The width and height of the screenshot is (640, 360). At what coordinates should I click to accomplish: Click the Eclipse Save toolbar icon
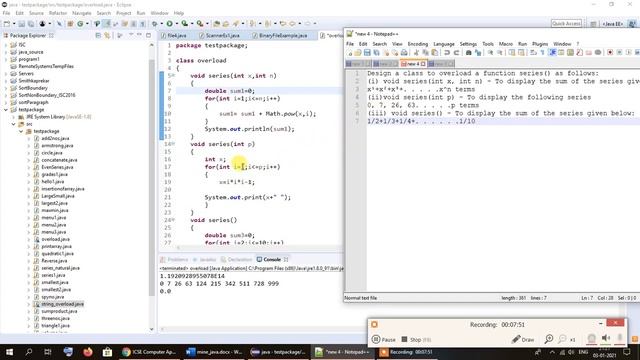[22, 24]
